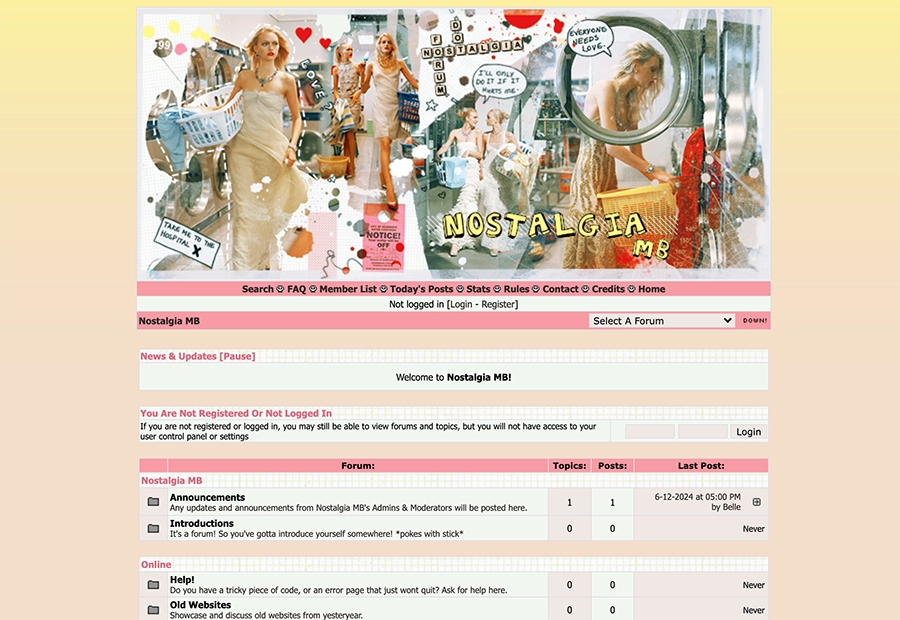Click the Nostalgia MB banner image
The width and height of the screenshot is (900, 620).
point(453,144)
